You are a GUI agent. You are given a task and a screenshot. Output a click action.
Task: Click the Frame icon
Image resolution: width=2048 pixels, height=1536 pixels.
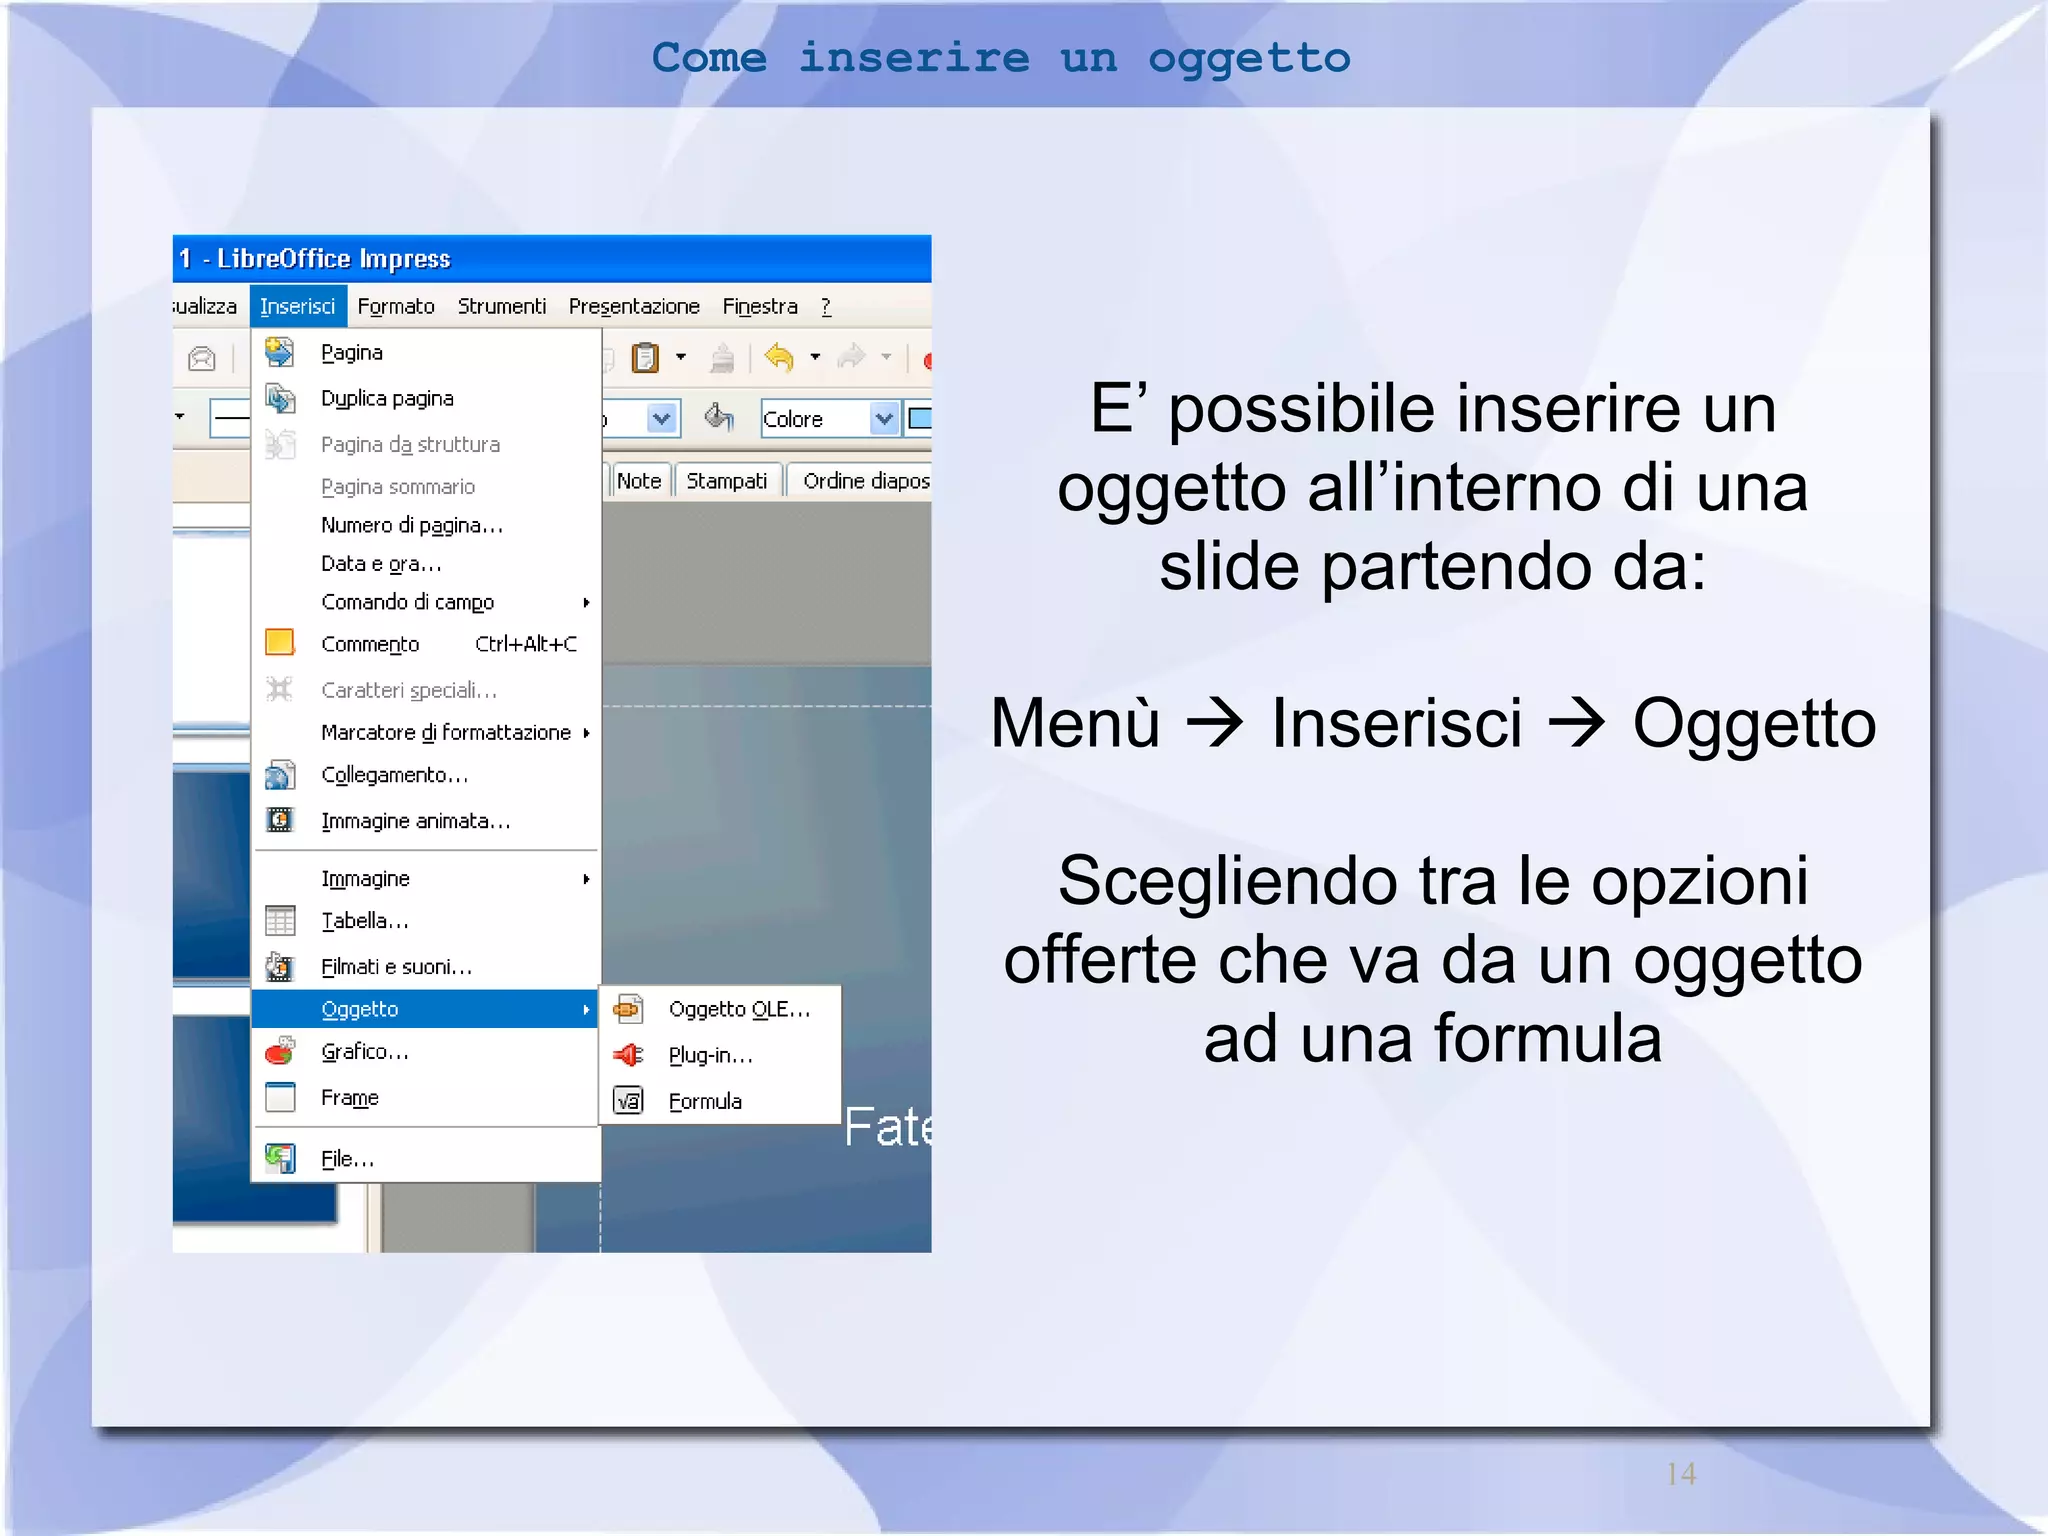[279, 1097]
